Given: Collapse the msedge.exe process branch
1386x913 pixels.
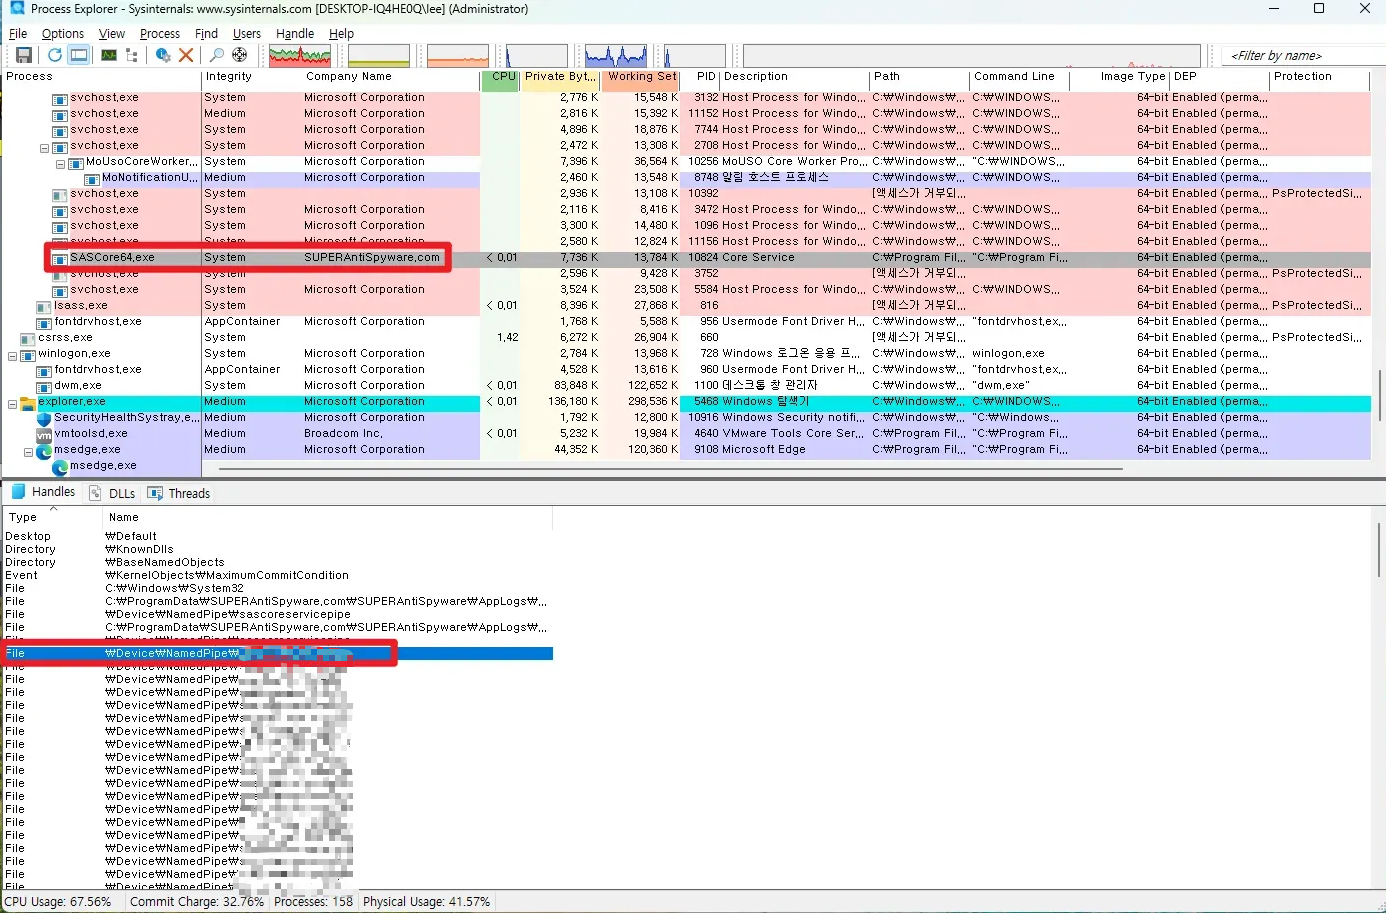Looking at the screenshot, I should point(29,451).
